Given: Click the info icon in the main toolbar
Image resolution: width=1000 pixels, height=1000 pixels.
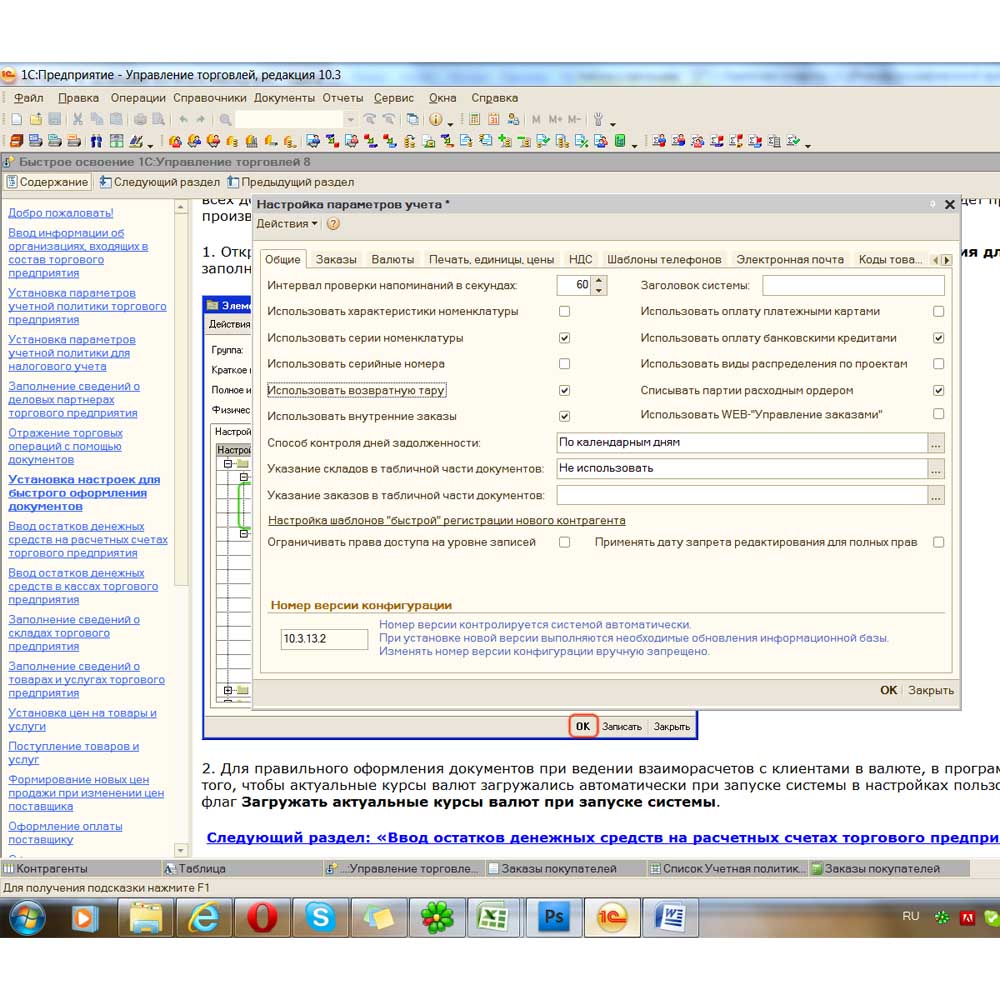Looking at the screenshot, I should click(436, 119).
